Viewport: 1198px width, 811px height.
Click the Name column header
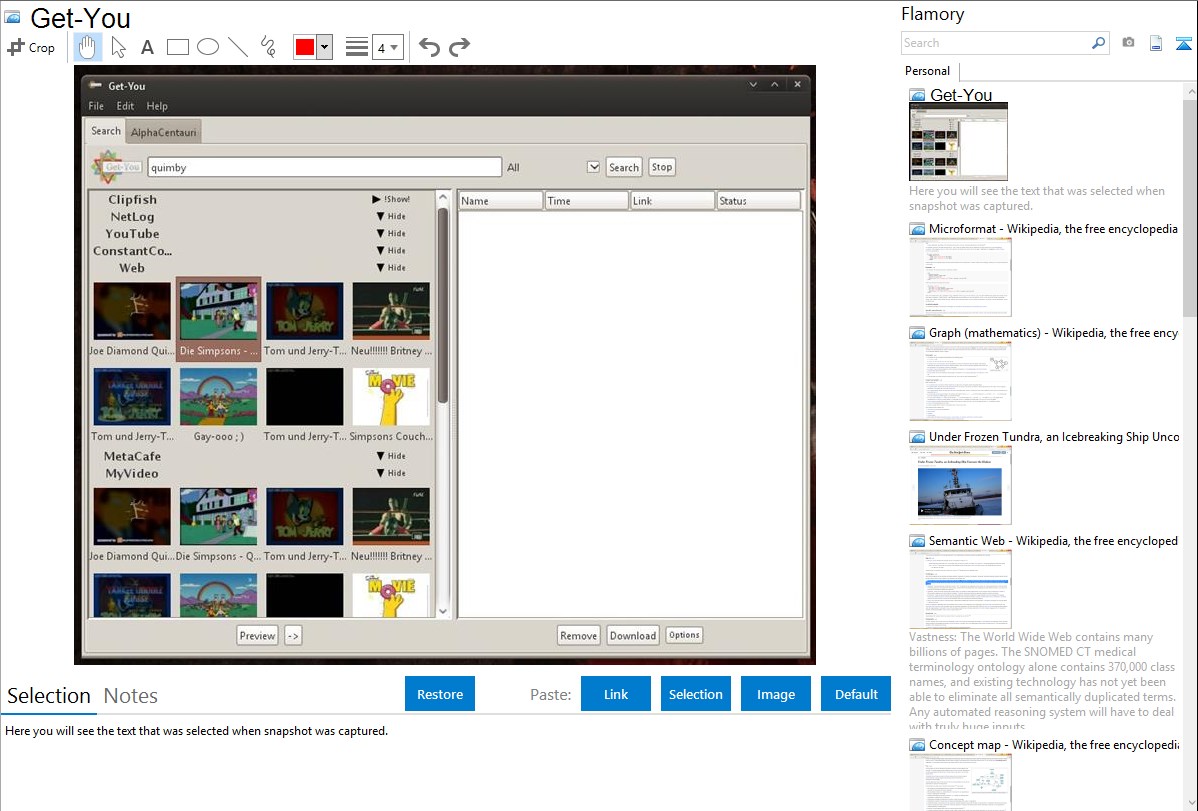[x=500, y=201]
